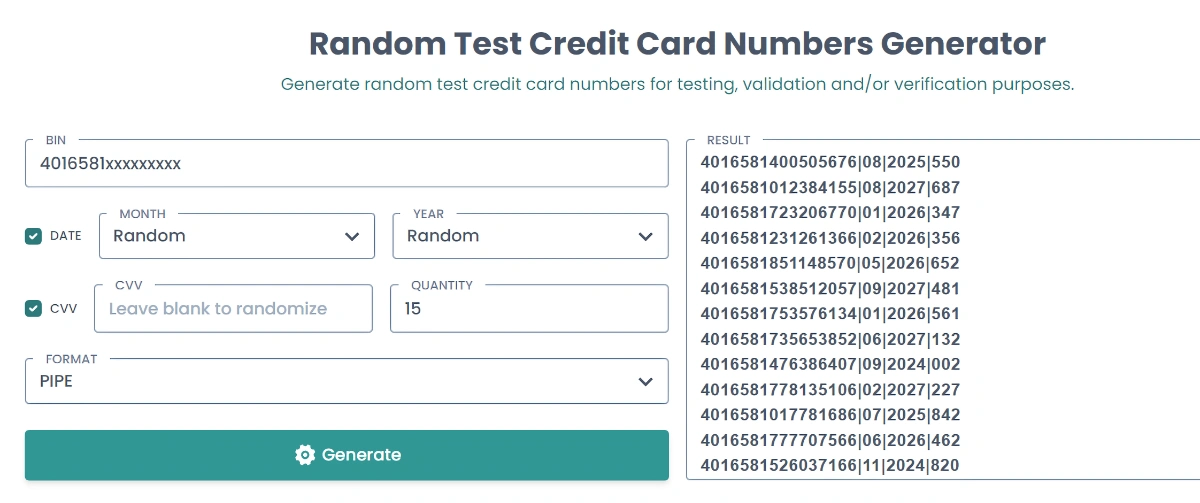
Task: Click the Random Test Credit Card Numbers Generator heading
Action: tap(677, 44)
